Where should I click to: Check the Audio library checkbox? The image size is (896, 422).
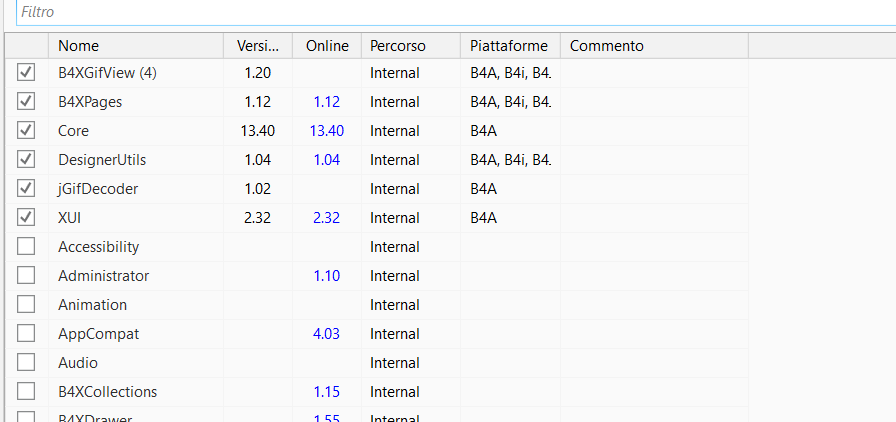26,363
